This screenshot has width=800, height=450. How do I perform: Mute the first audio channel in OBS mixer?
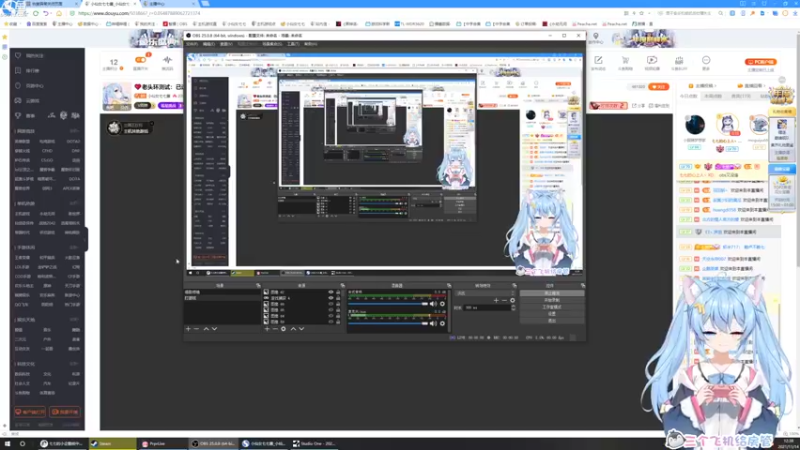433,304
